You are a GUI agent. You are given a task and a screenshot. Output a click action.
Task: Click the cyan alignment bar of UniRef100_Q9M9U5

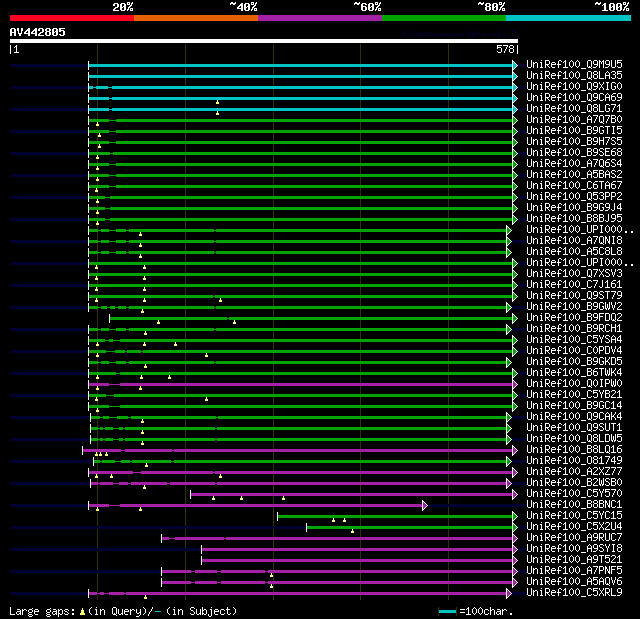303,65
